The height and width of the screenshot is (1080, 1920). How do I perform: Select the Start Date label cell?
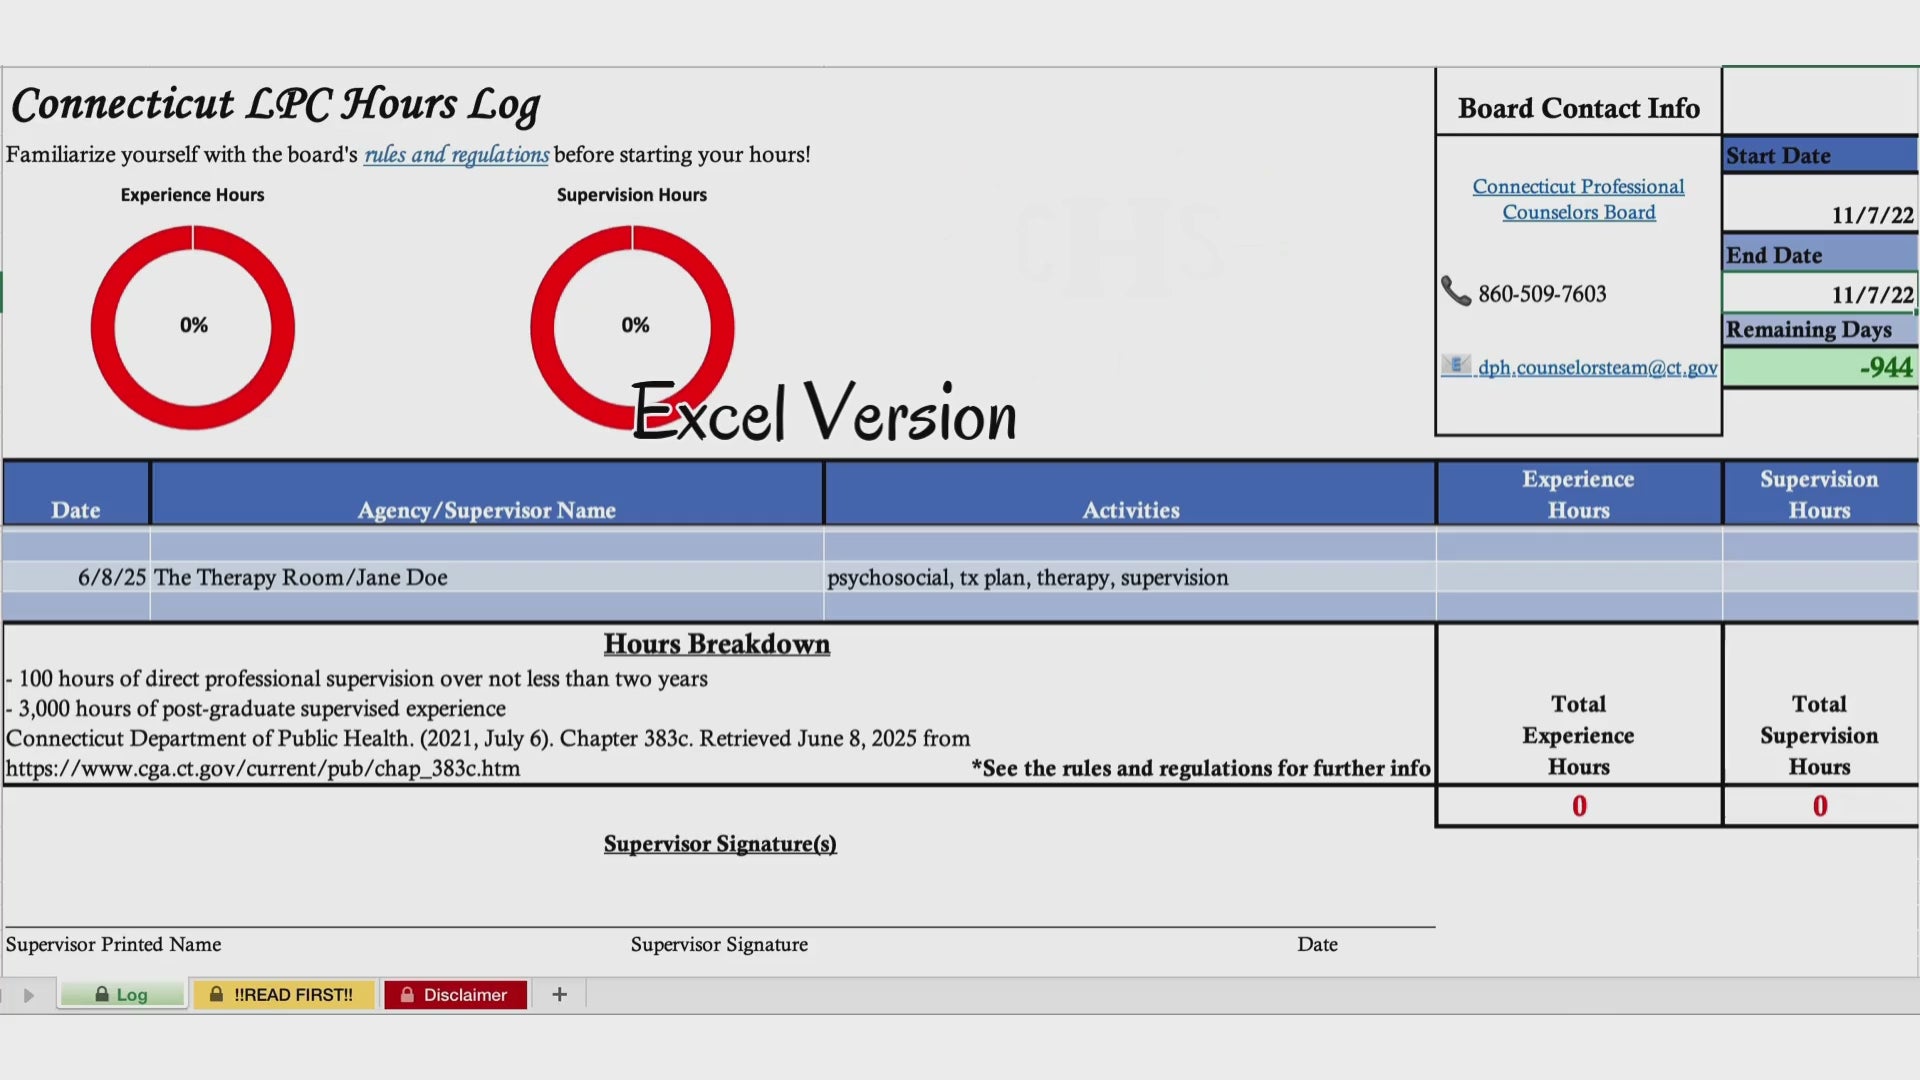pos(1820,155)
